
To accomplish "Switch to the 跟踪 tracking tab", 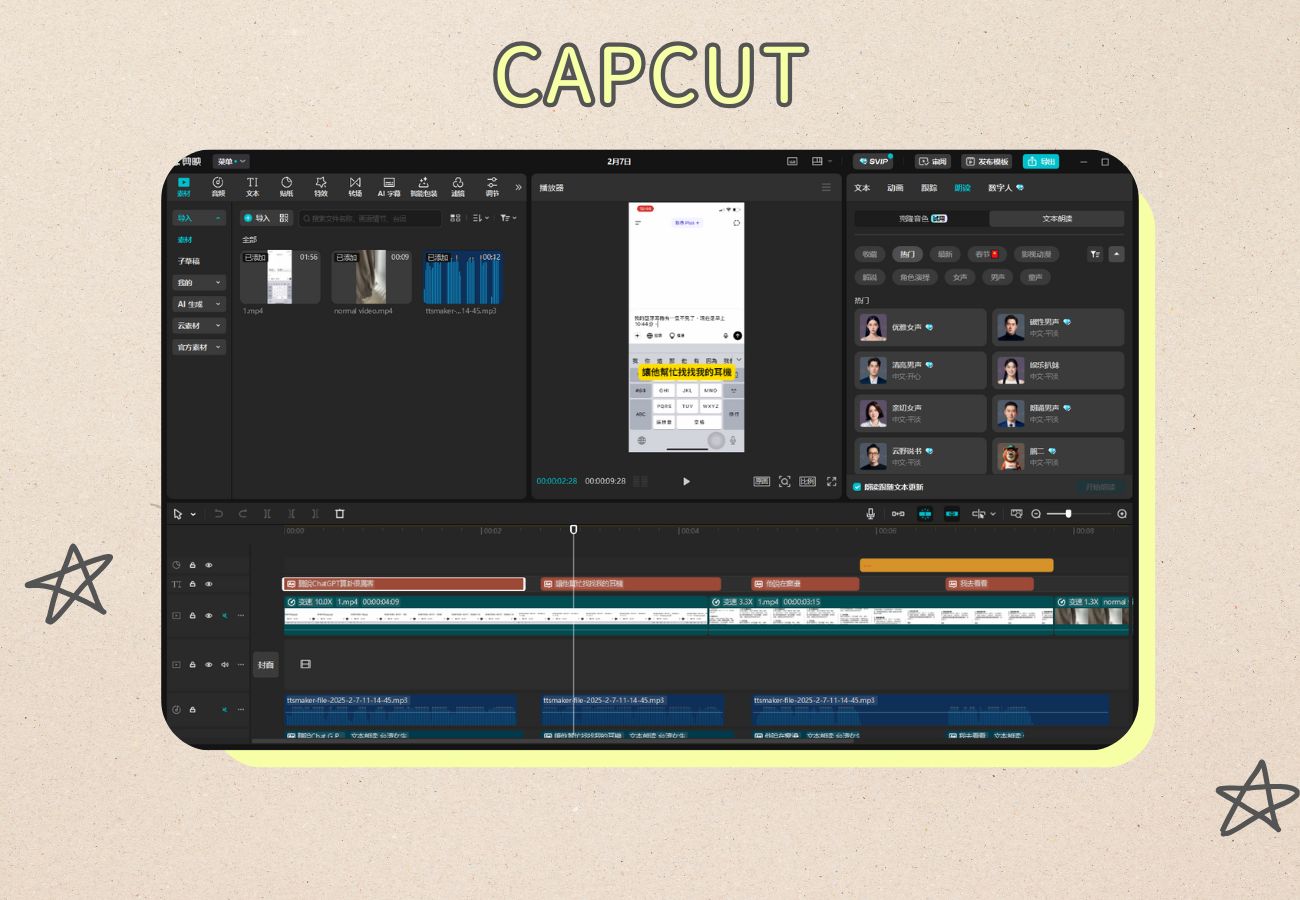I will tap(929, 187).
